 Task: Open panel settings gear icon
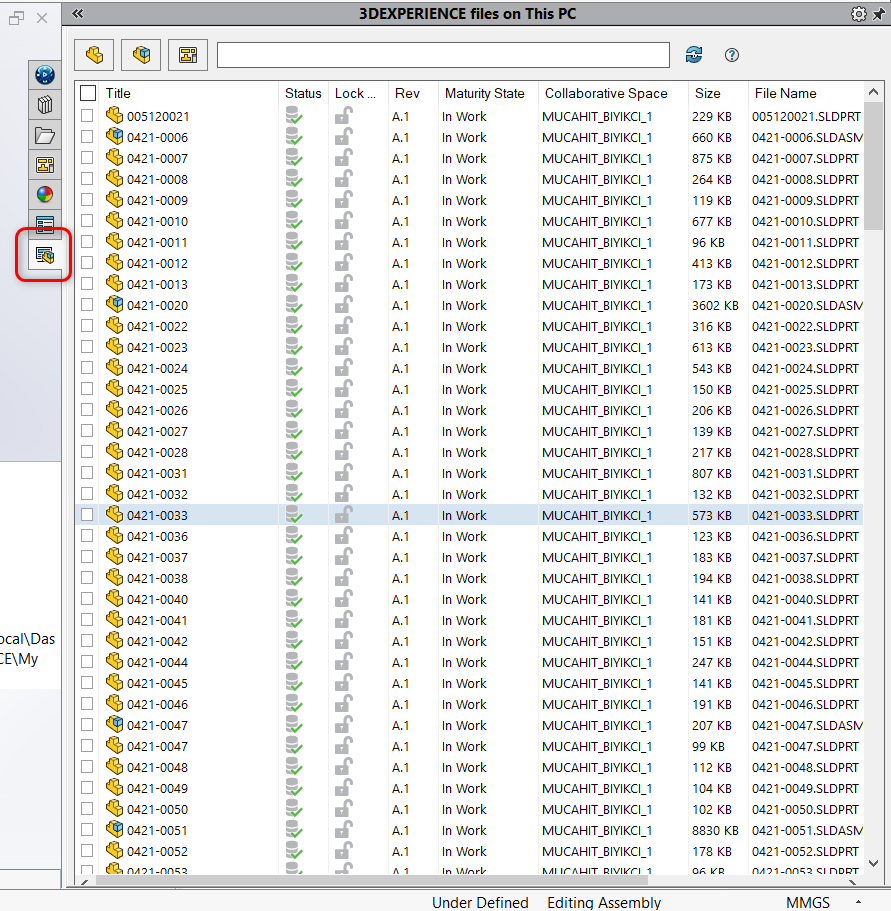coord(858,14)
